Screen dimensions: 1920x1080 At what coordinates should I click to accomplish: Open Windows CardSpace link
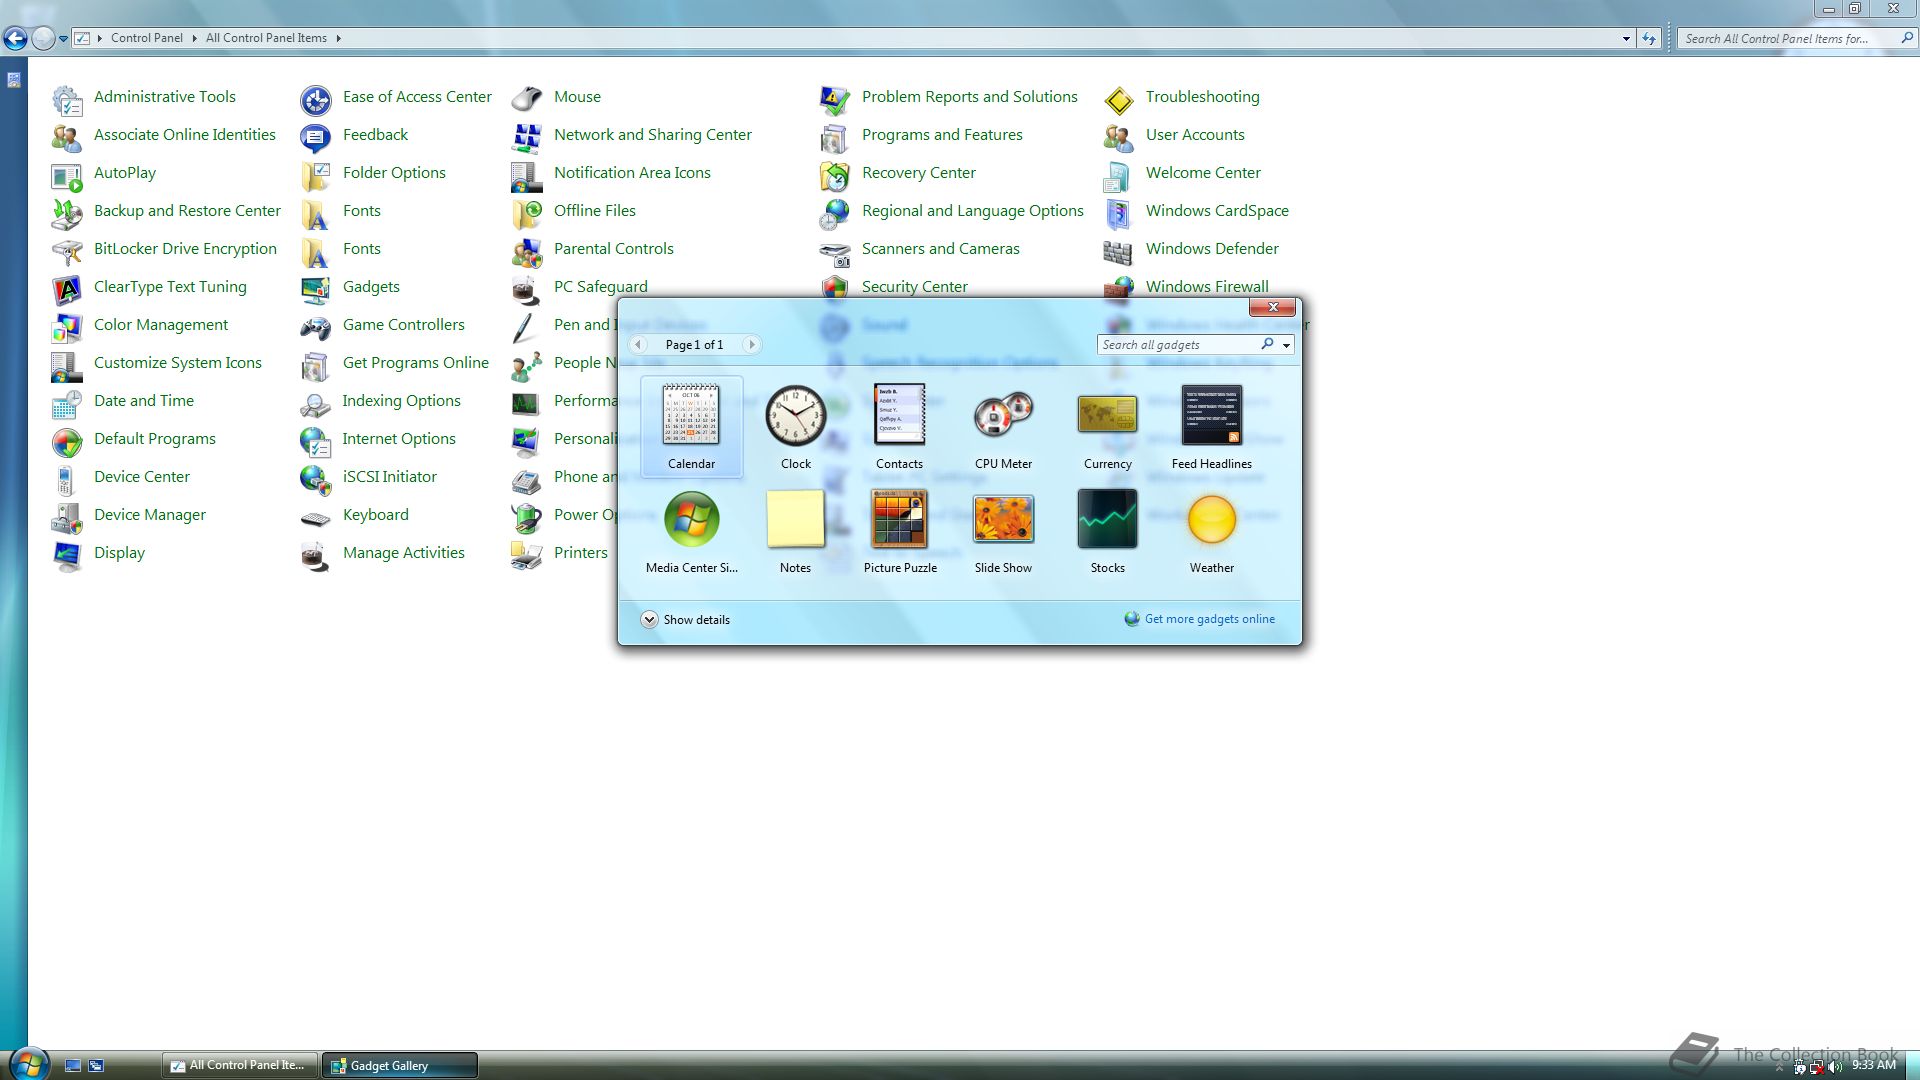coord(1217,211)
